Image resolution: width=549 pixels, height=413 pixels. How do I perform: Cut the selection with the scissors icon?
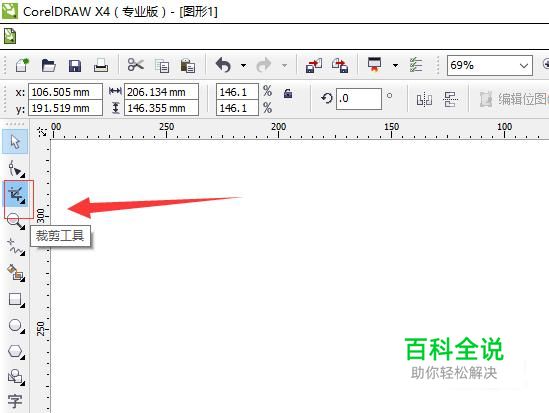click(135, 65)
